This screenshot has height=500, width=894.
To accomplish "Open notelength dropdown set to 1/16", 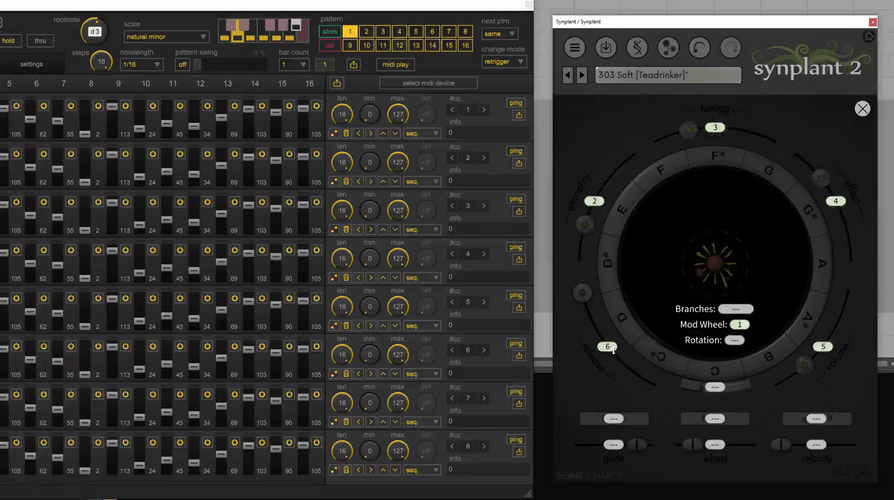I will [x=141, y=64].
